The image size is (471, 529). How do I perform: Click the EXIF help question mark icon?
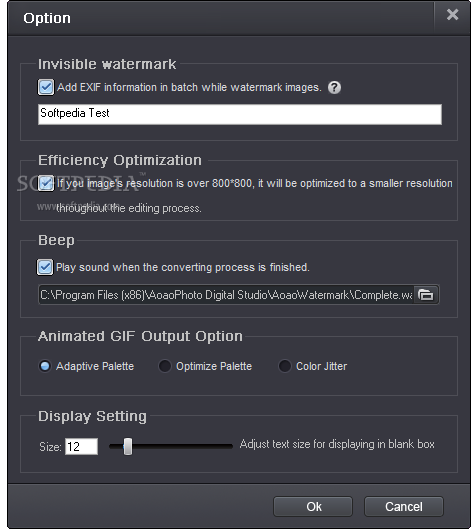click(334, 87)
